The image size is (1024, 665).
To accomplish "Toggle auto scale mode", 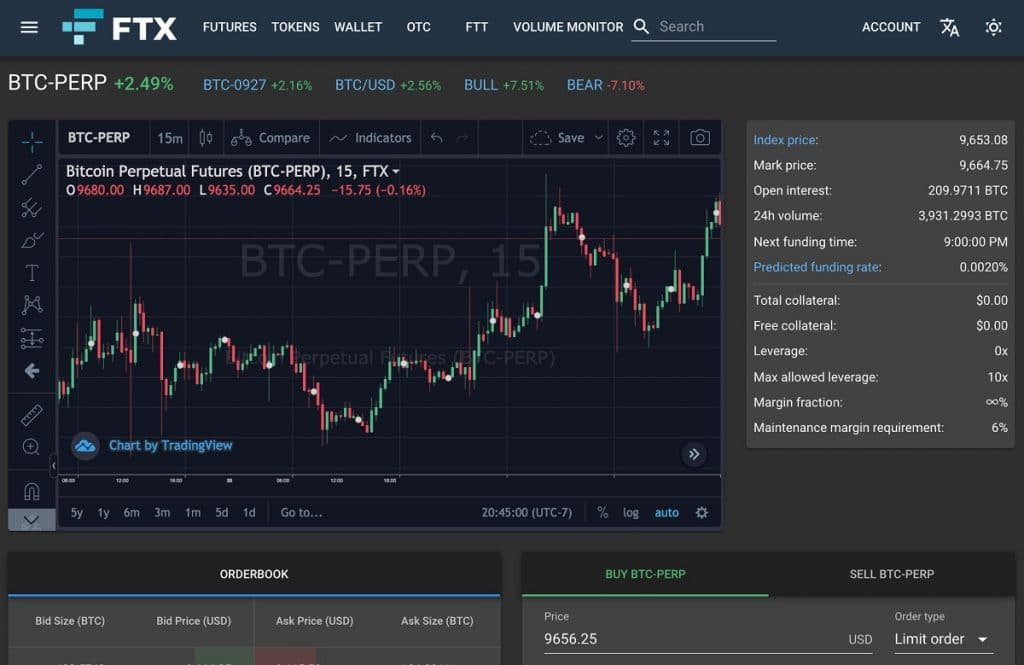I will (x=666, y=513).
